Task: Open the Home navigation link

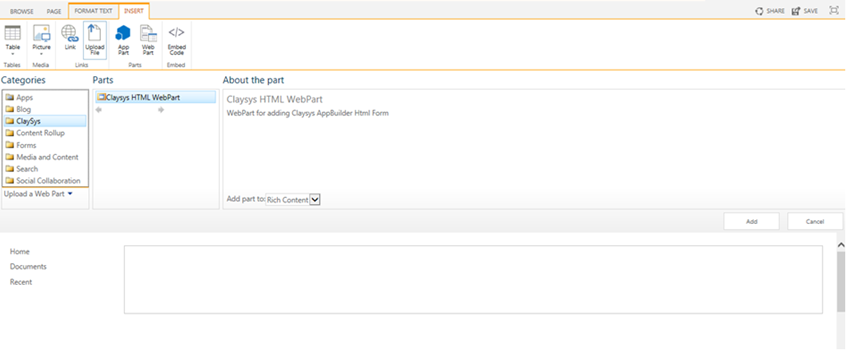Action: (20, 252)
